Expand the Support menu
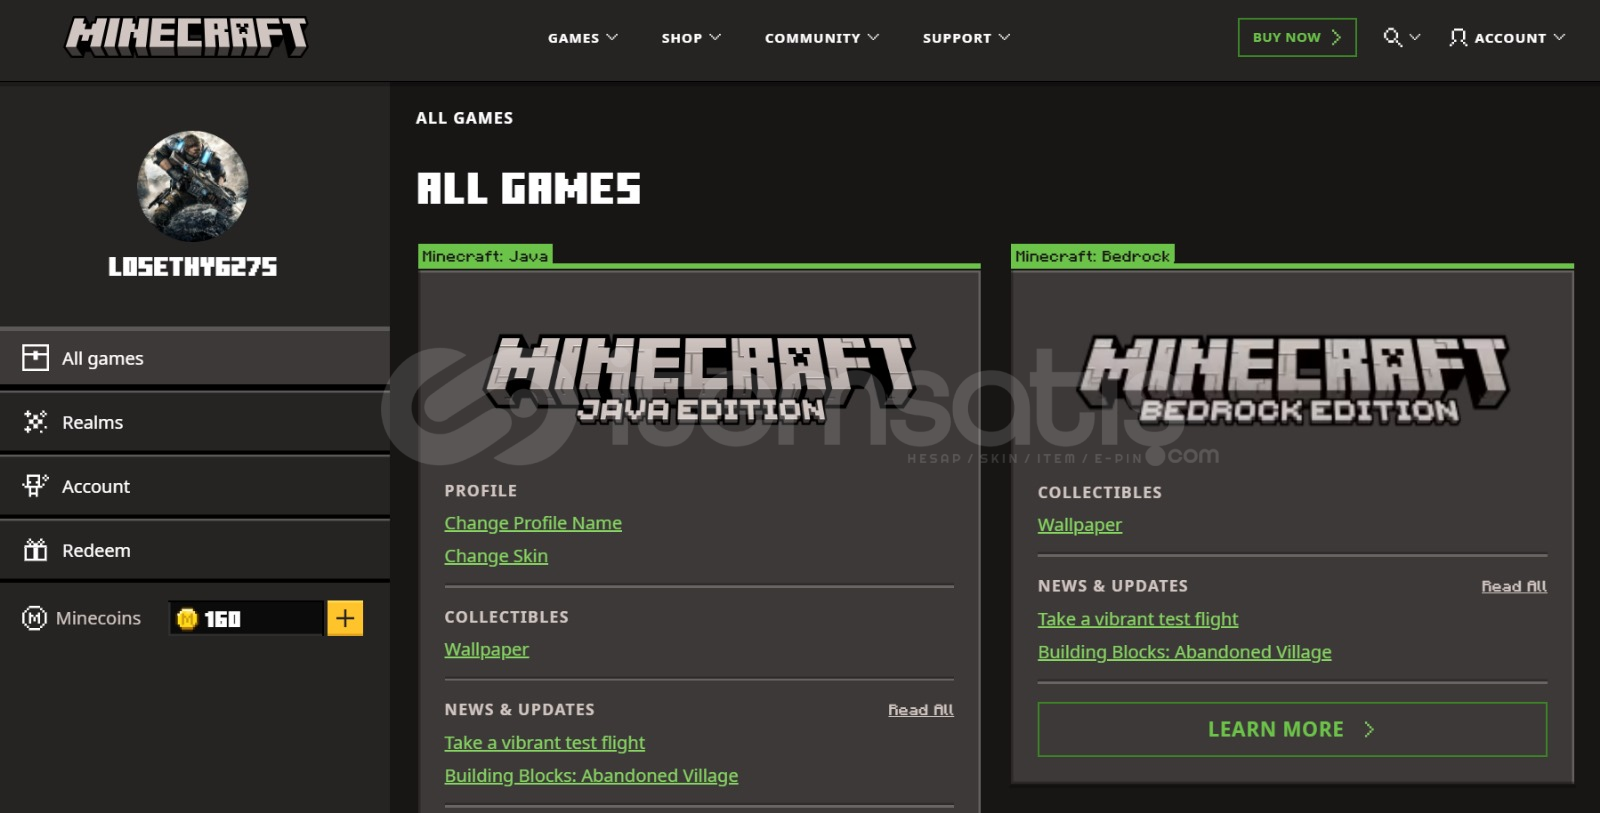1600x813 pixels. tap(966, 38)
